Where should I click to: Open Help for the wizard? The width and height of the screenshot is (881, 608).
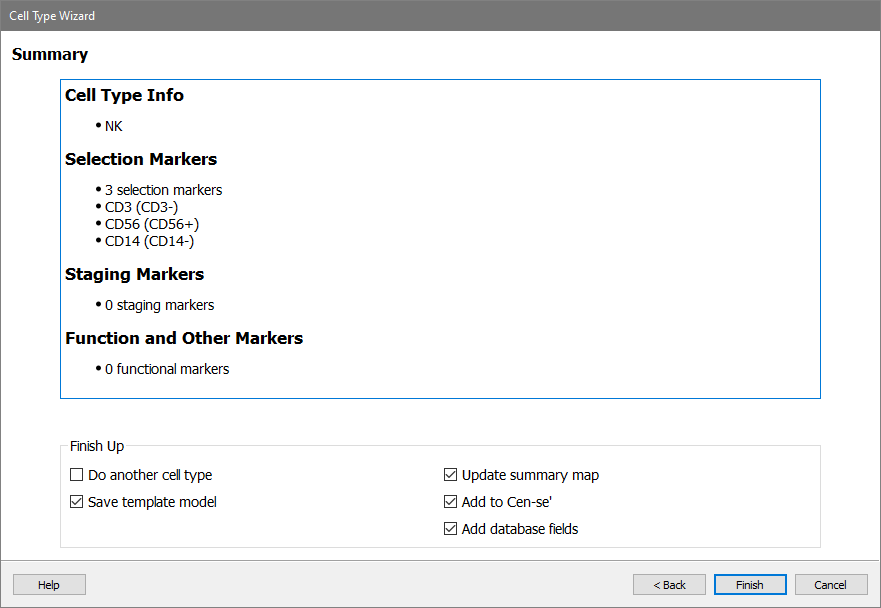point(49,585)
